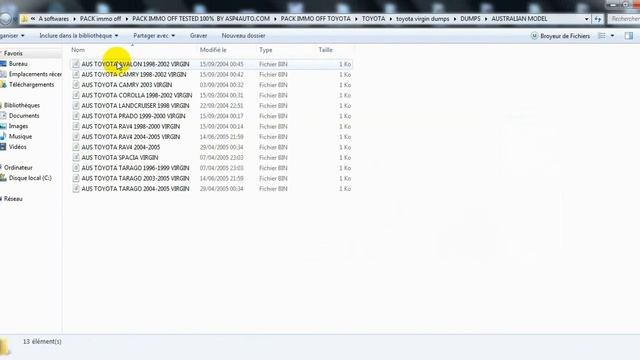Click file icon of AUS TOYOTA SPACIA VIRGIN
Screen dimensions: 640x360
(x=76, y=158)
